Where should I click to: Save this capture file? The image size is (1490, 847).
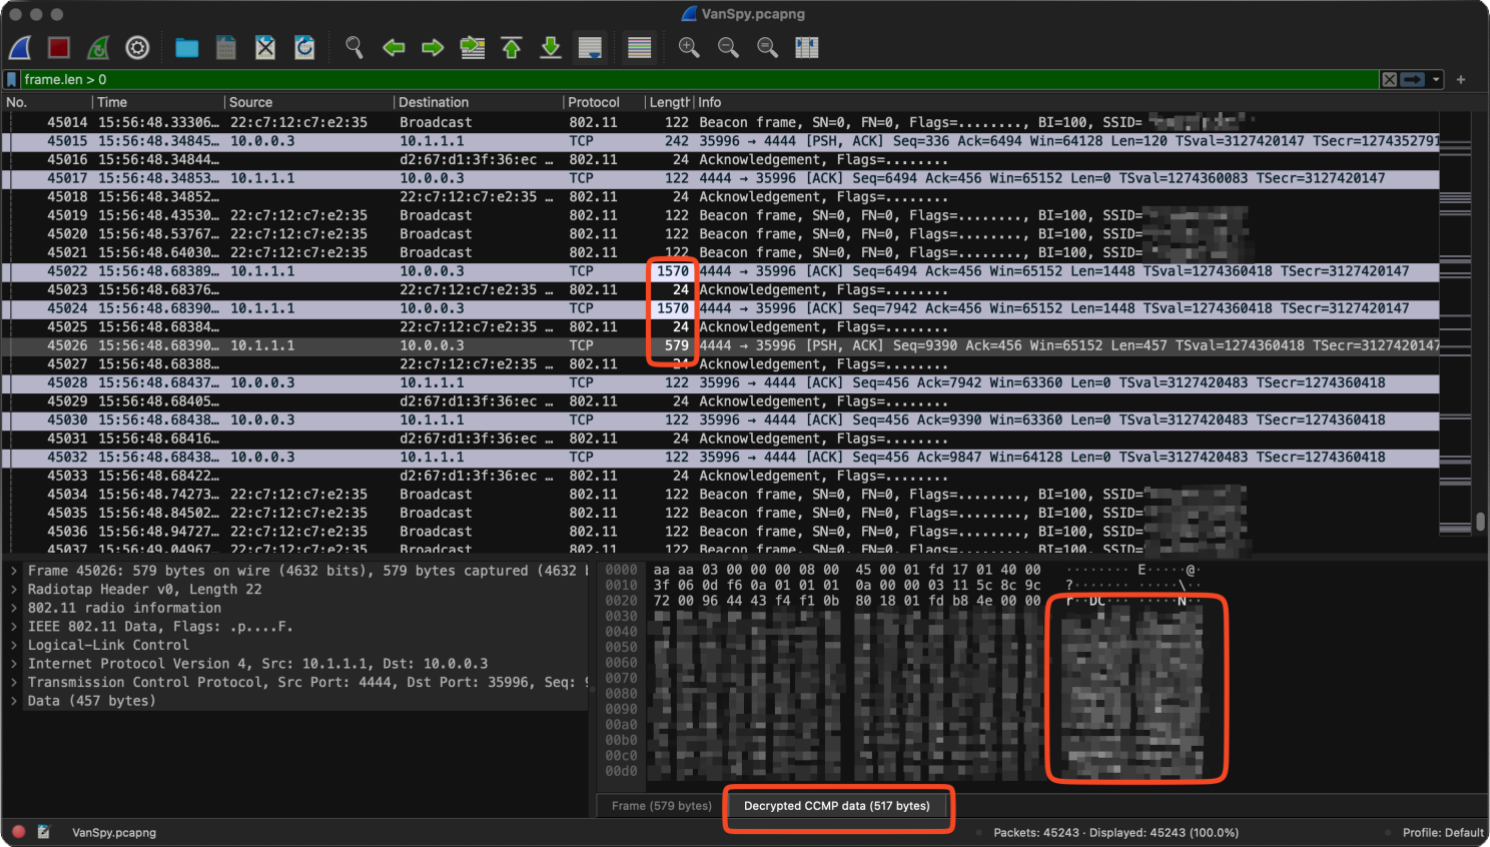click(x=226, y=47)
